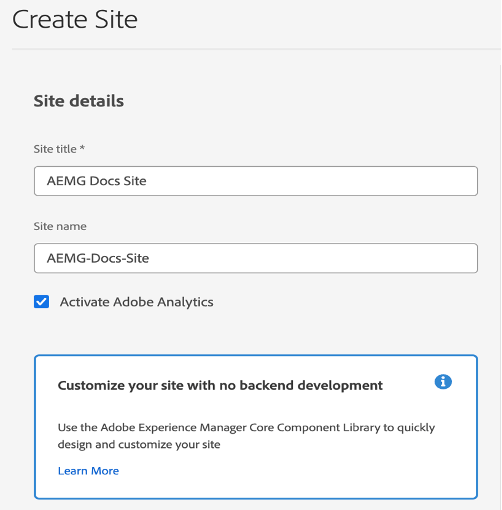
Task: Click 'Customize your site with no backend development' heading
Action: 220,385
